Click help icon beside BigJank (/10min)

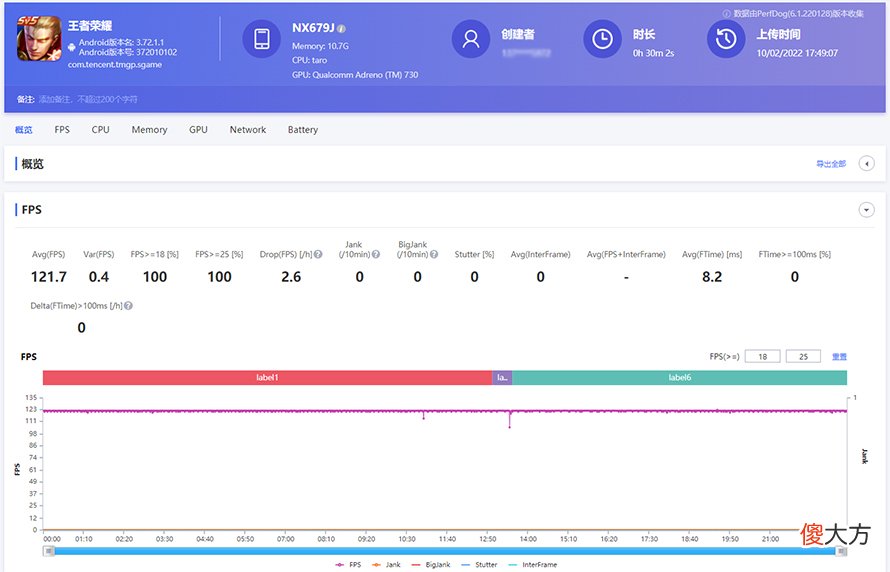pos(434,254)
